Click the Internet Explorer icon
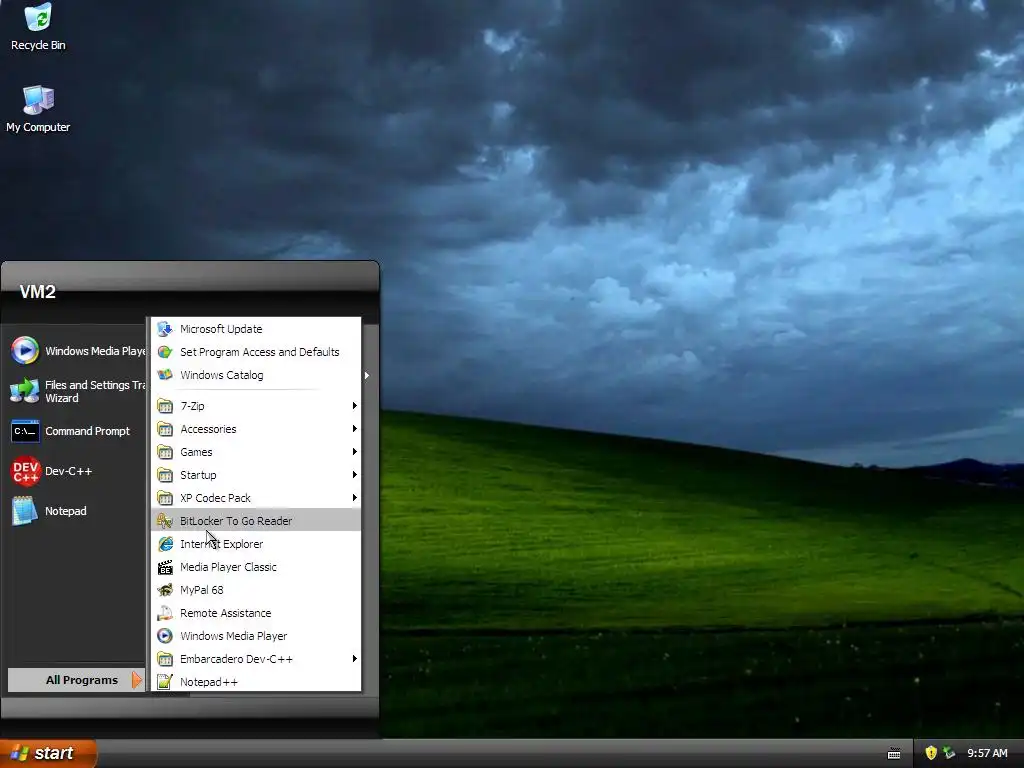1024x768 pixels. (165, 544)
